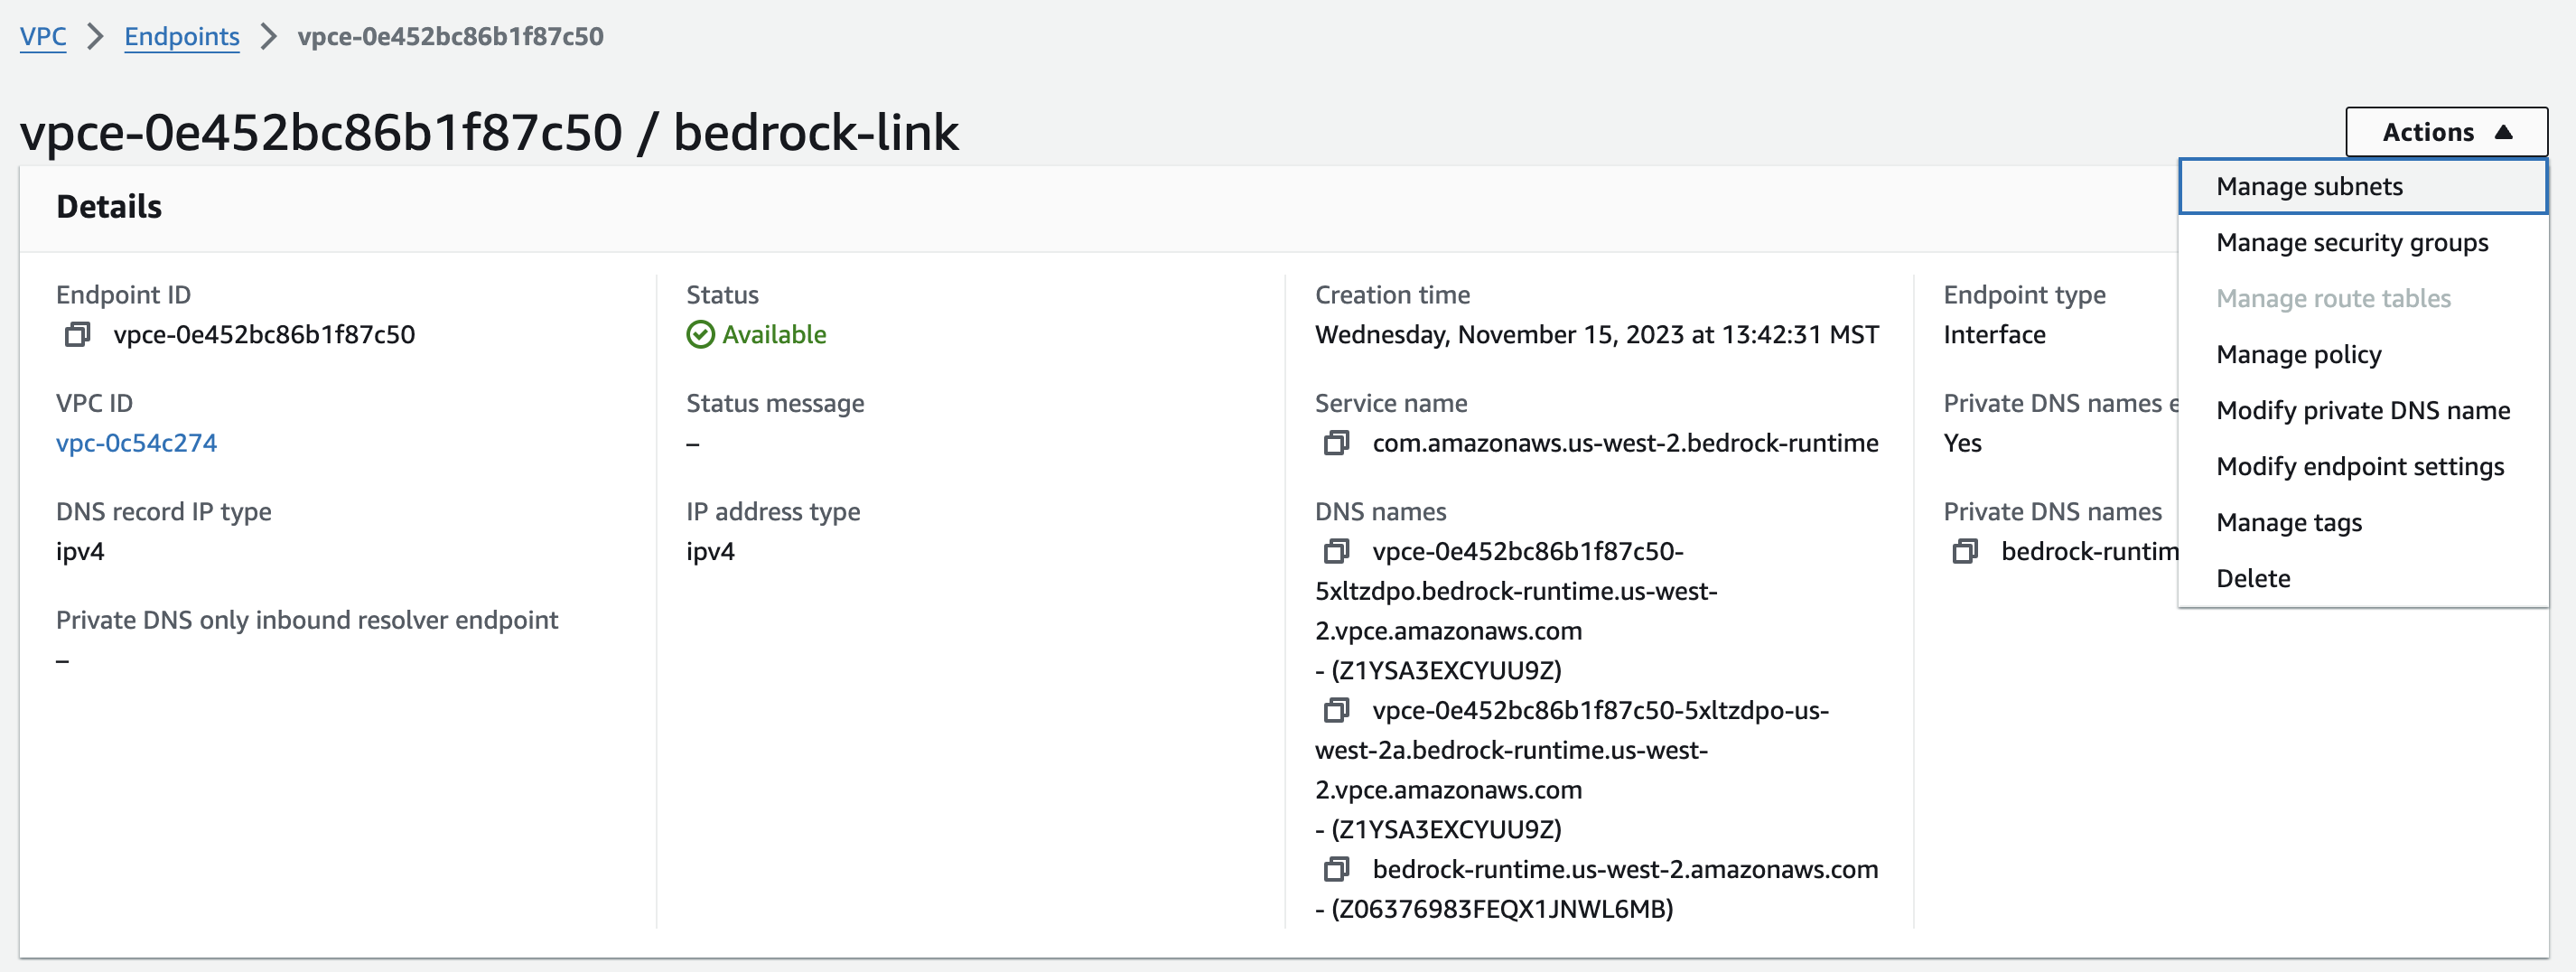Open Manage policy
The image size is (2576, 972).
(x=2298, y=354)
